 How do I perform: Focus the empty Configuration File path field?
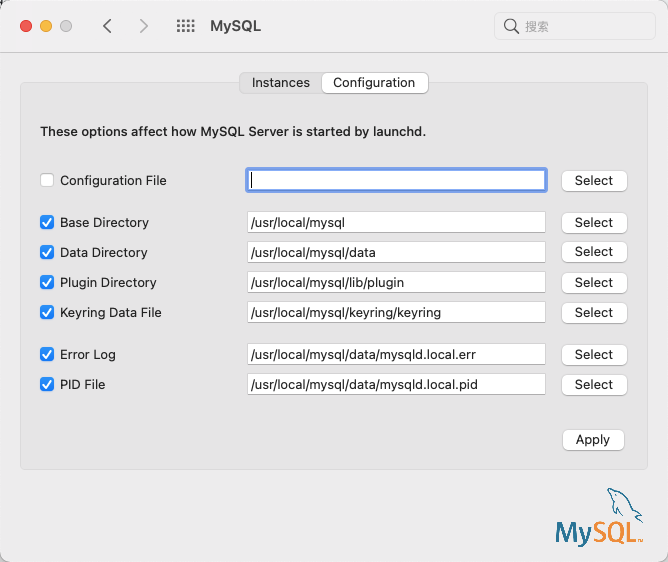pos(396,180)
